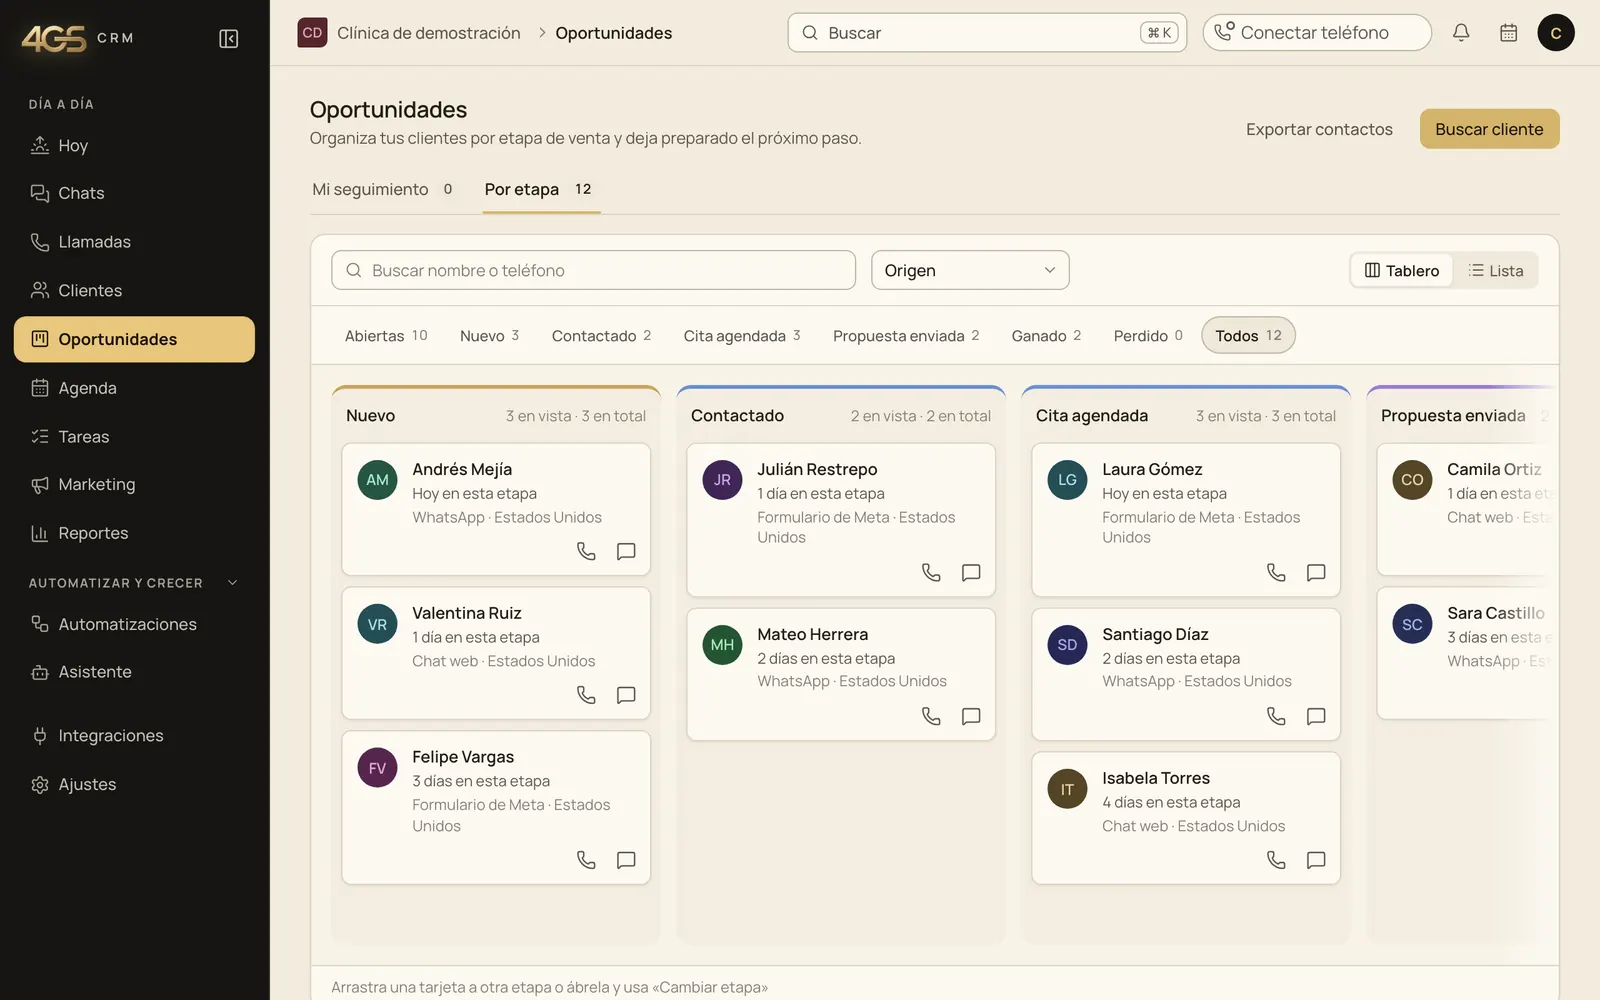Open Automatizaciones in sidebar
This screenshot has width=1600, height=1000.
[x=134, y=624]
